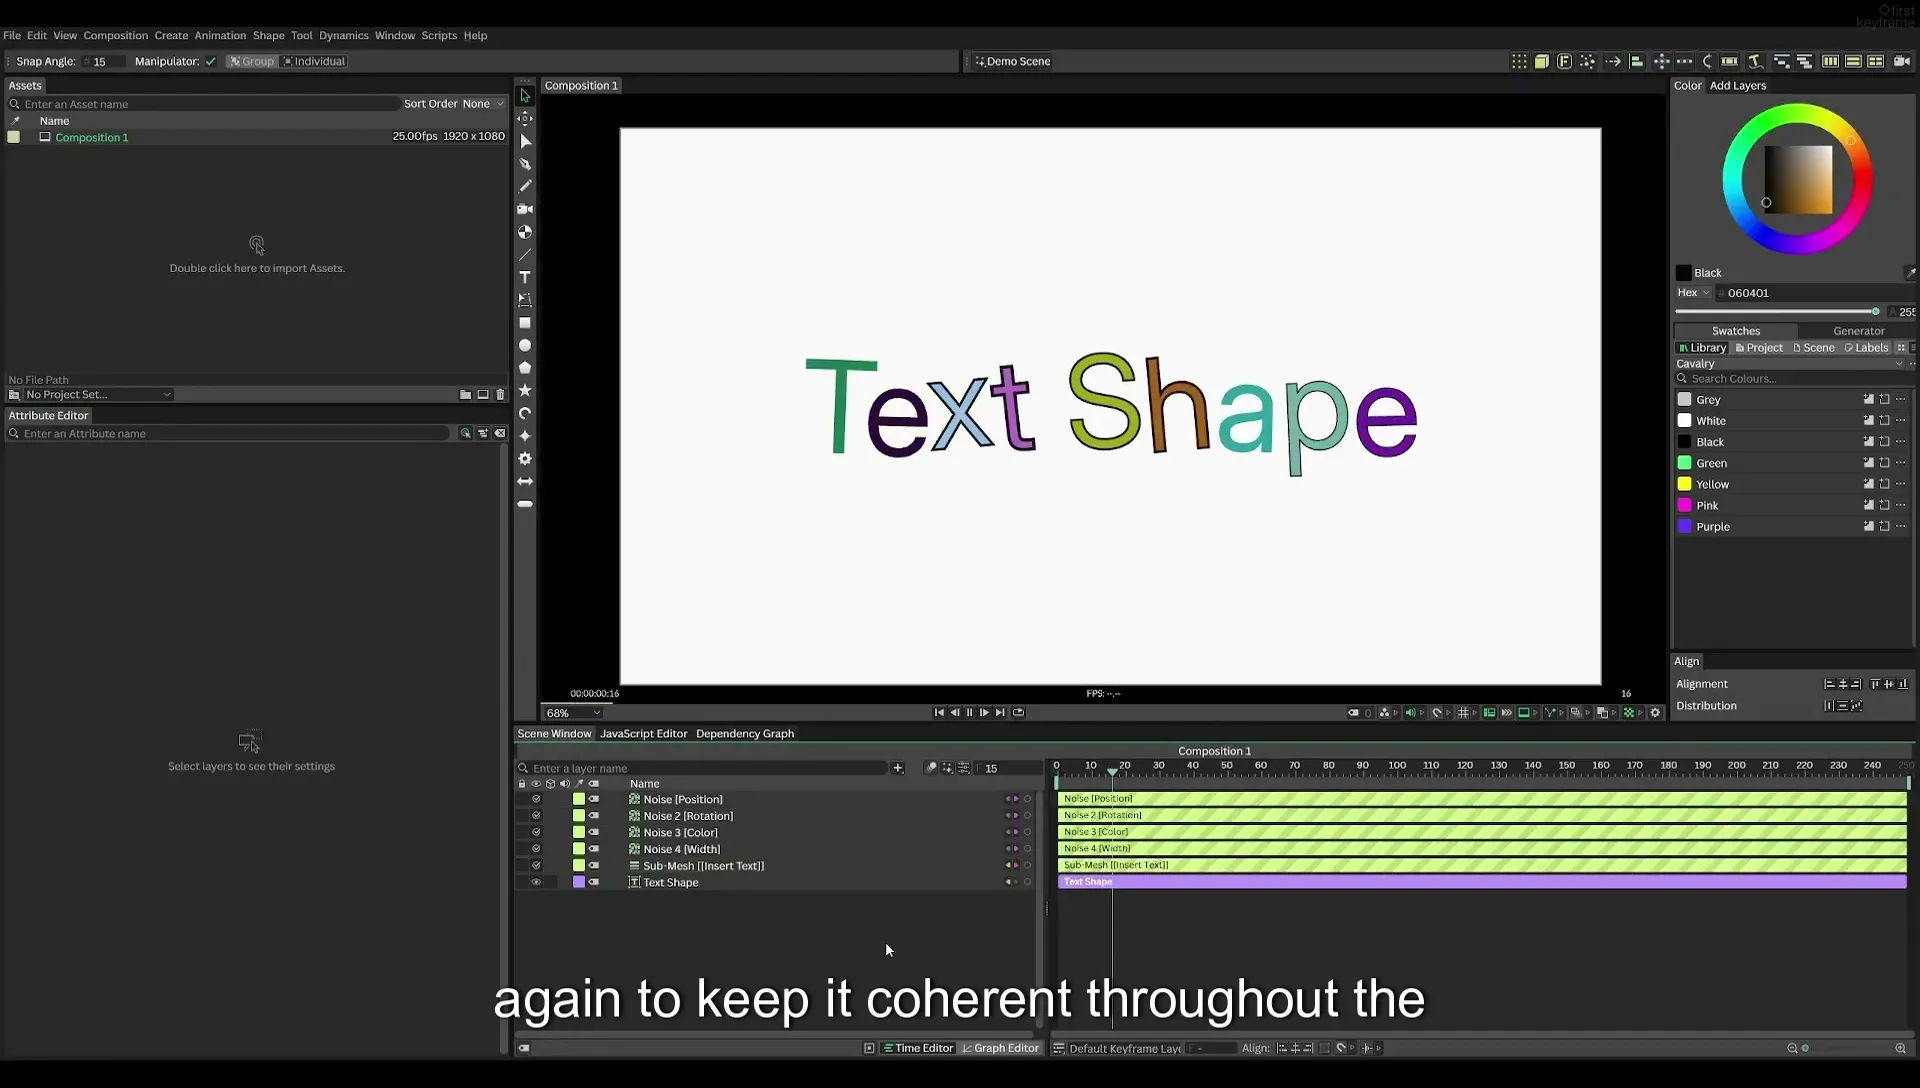Select the Star shape tool
This screenshot has width=1920, height=1088.
[525, 390]
